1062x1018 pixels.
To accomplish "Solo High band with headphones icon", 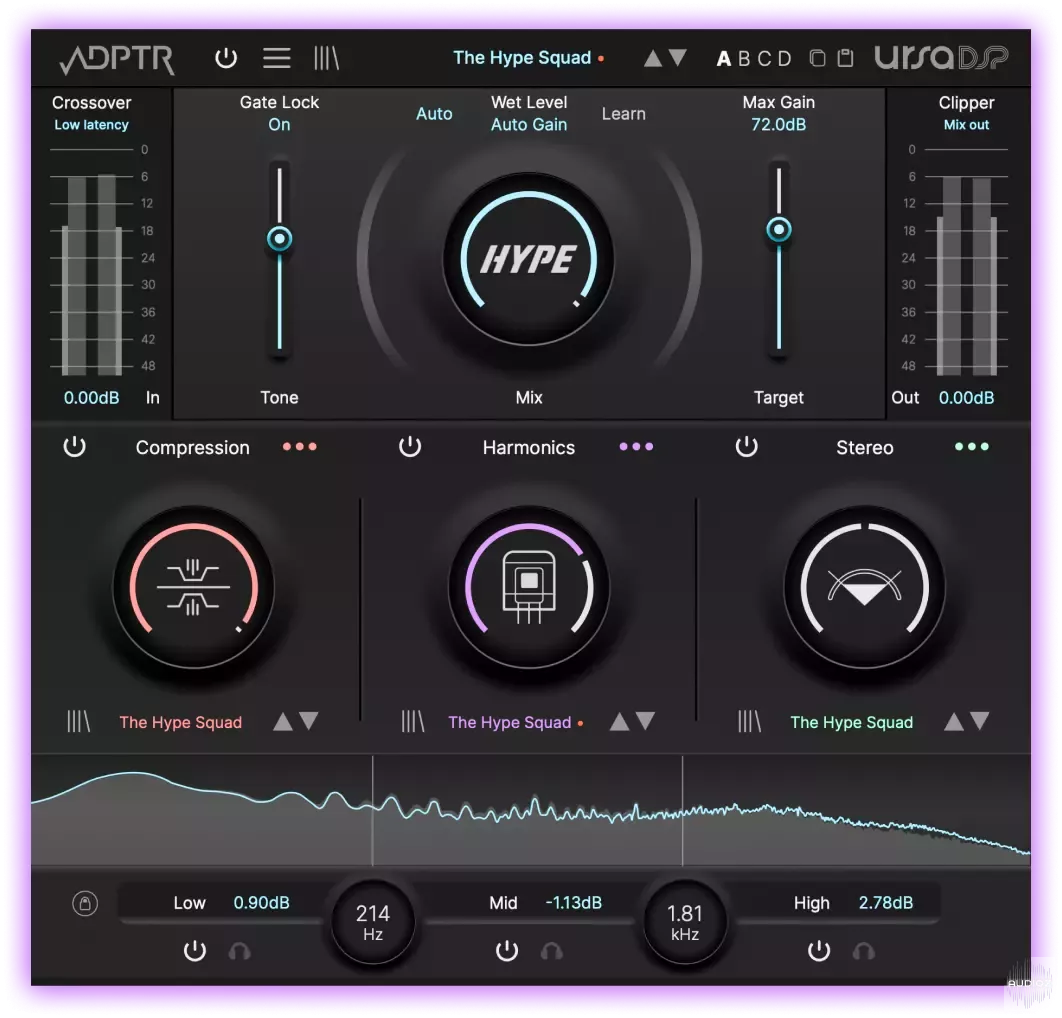I will click(x=864, y=951).
